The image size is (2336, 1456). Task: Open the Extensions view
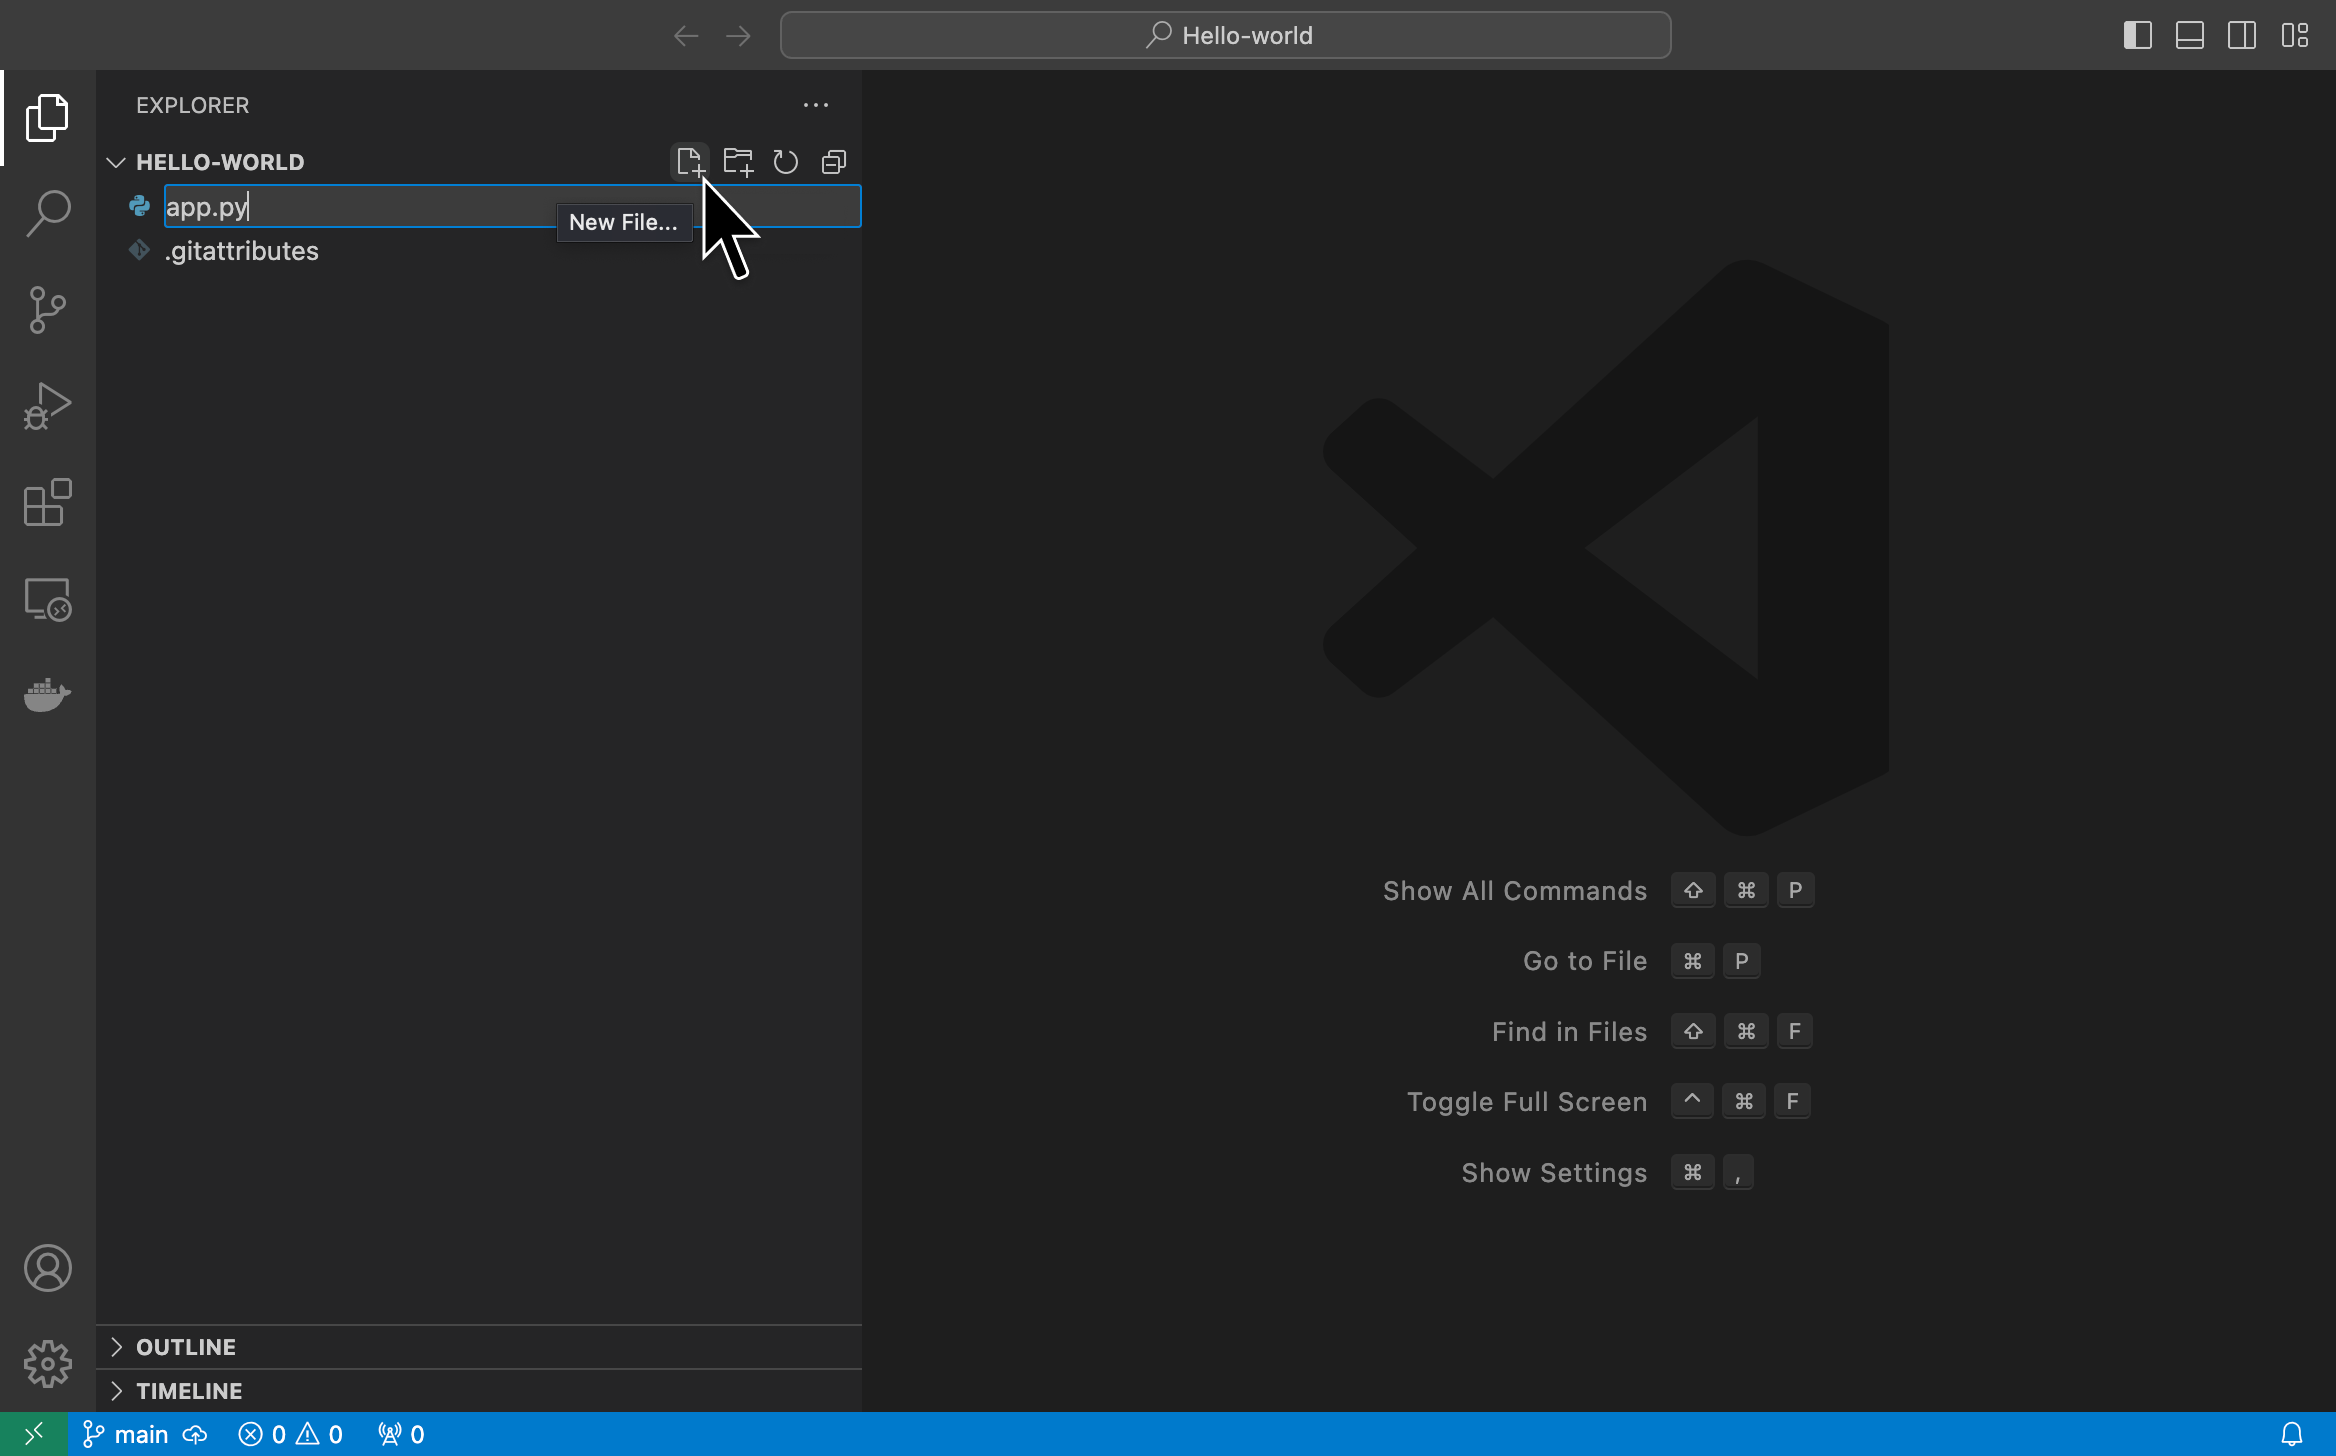coord(46,503)
